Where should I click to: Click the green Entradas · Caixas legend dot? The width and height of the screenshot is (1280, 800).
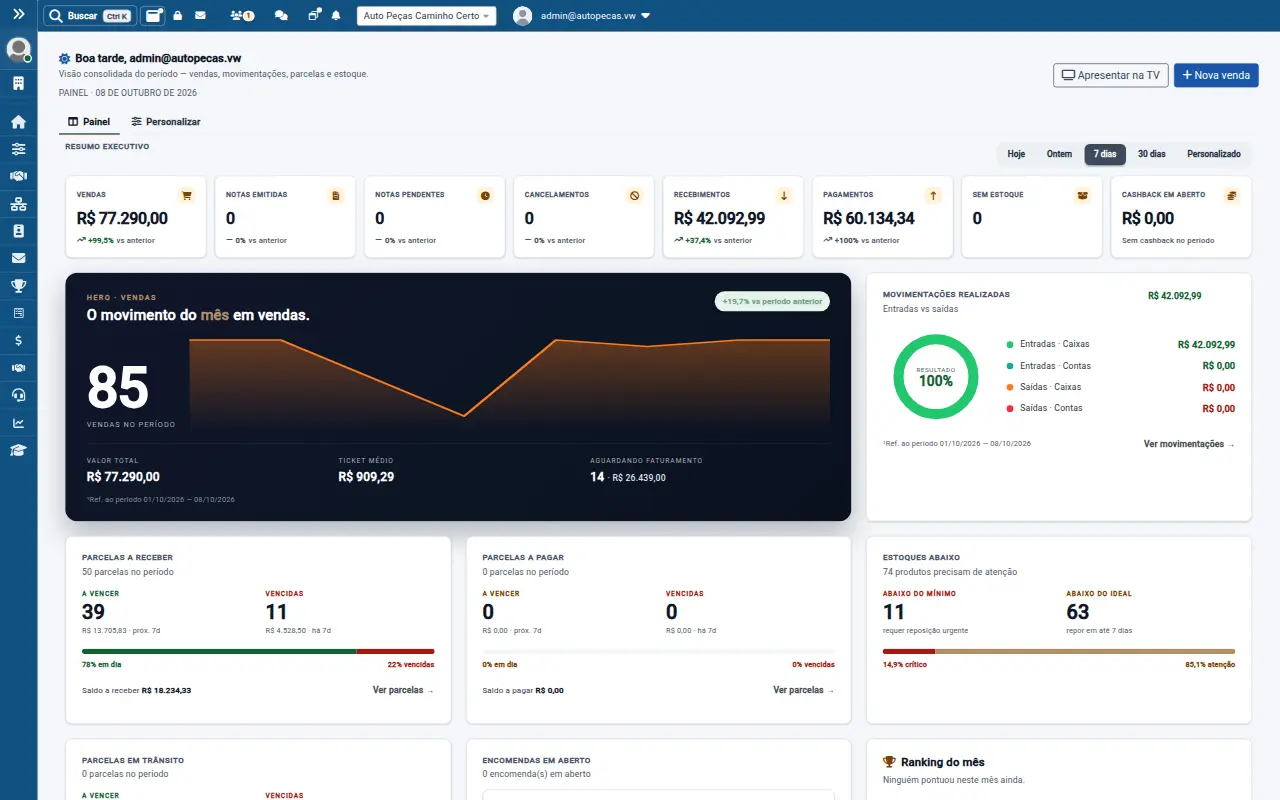[1010, 344]
